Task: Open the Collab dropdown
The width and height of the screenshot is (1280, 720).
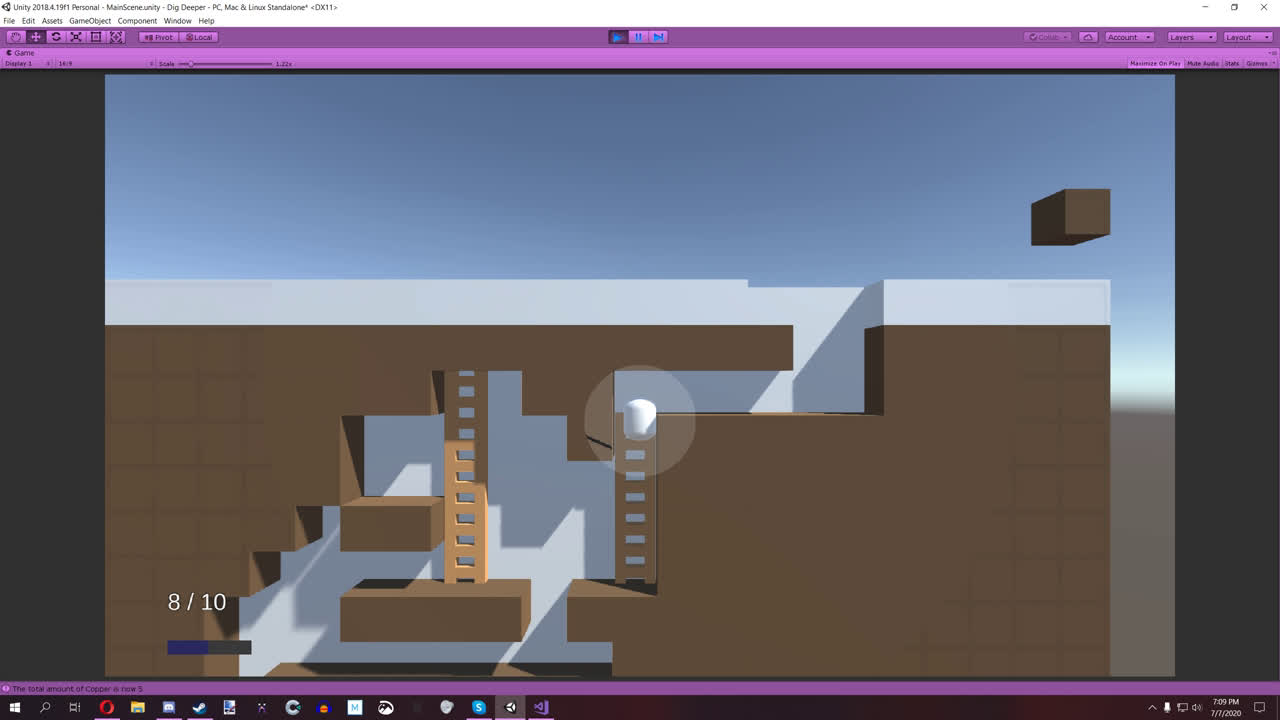Action: pos(1048,37)
